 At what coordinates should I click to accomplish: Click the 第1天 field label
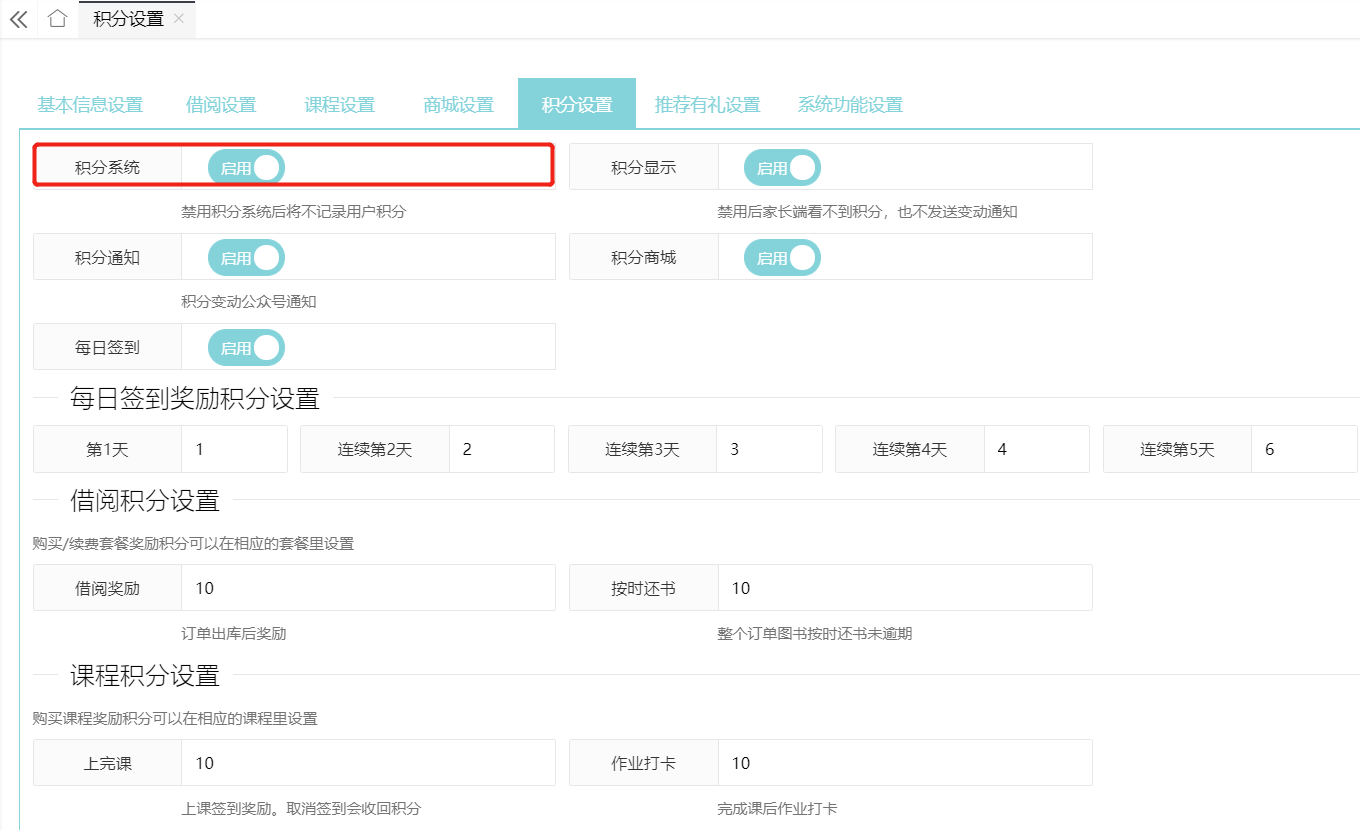click(x=107, y=449)
